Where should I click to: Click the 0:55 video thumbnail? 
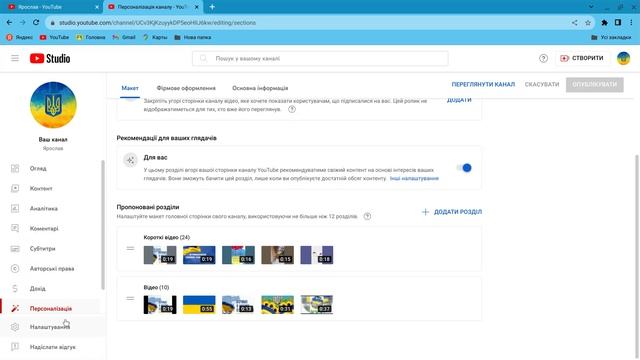(199, 305)
